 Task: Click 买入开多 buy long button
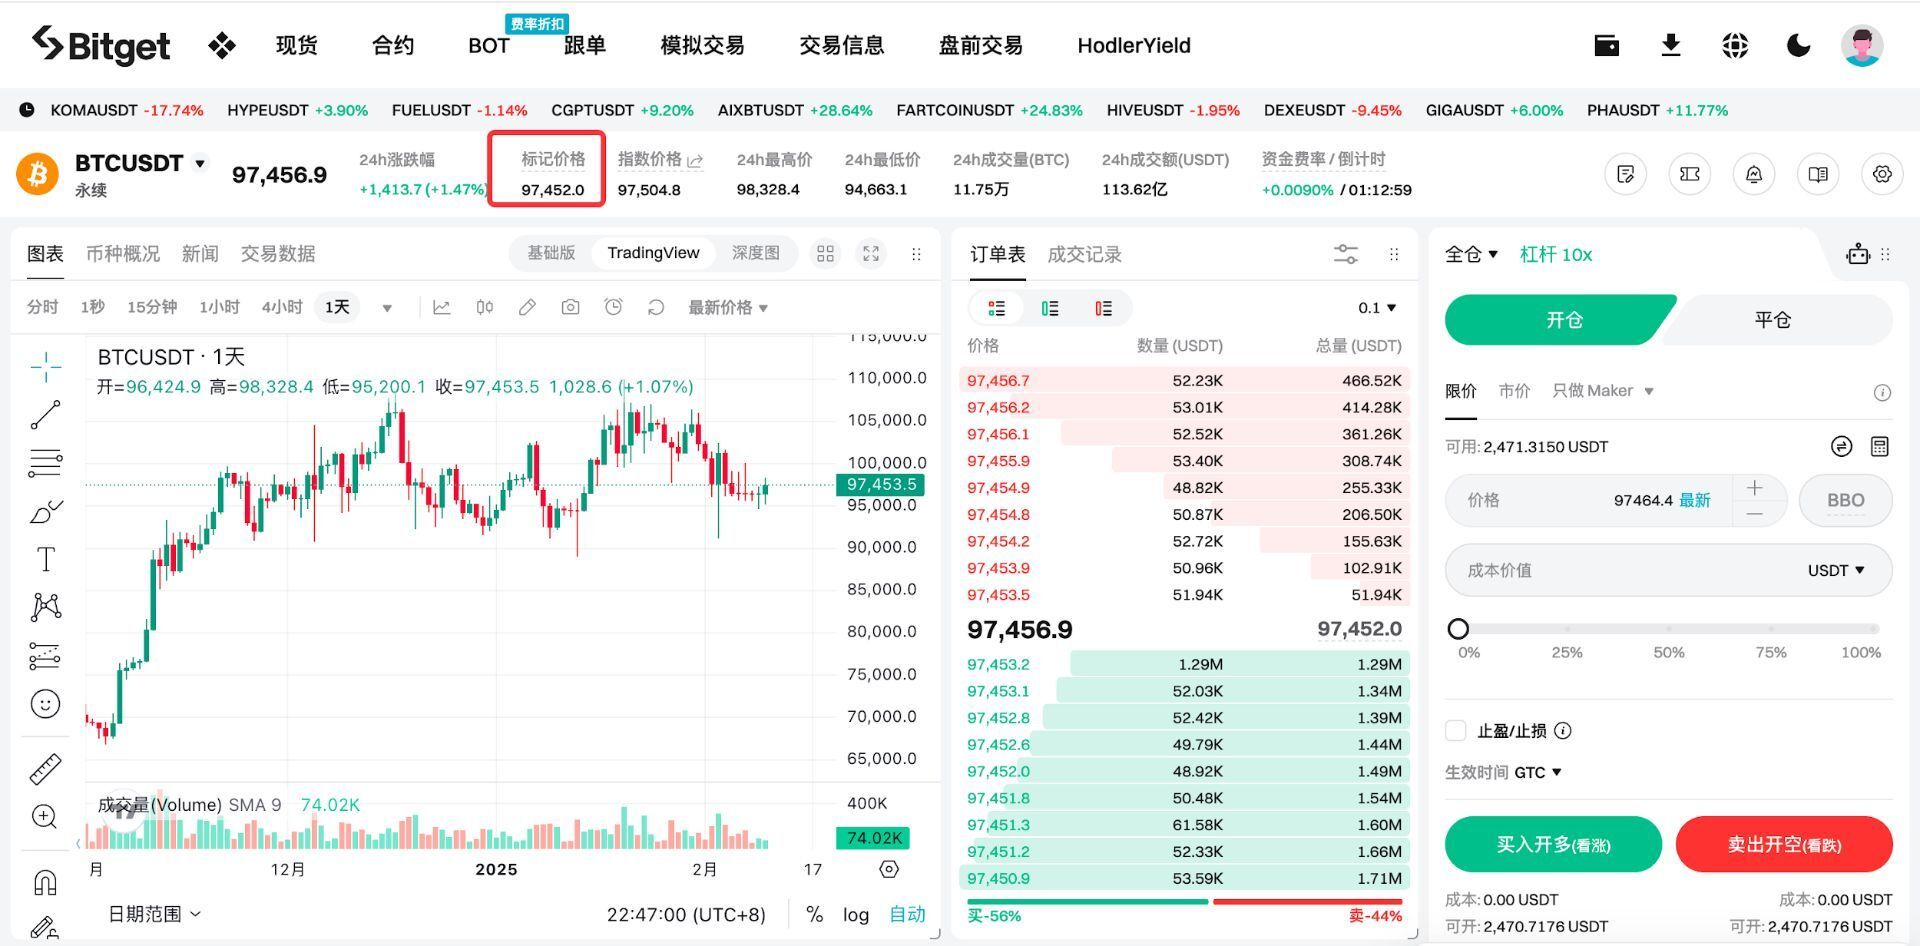1553,844
